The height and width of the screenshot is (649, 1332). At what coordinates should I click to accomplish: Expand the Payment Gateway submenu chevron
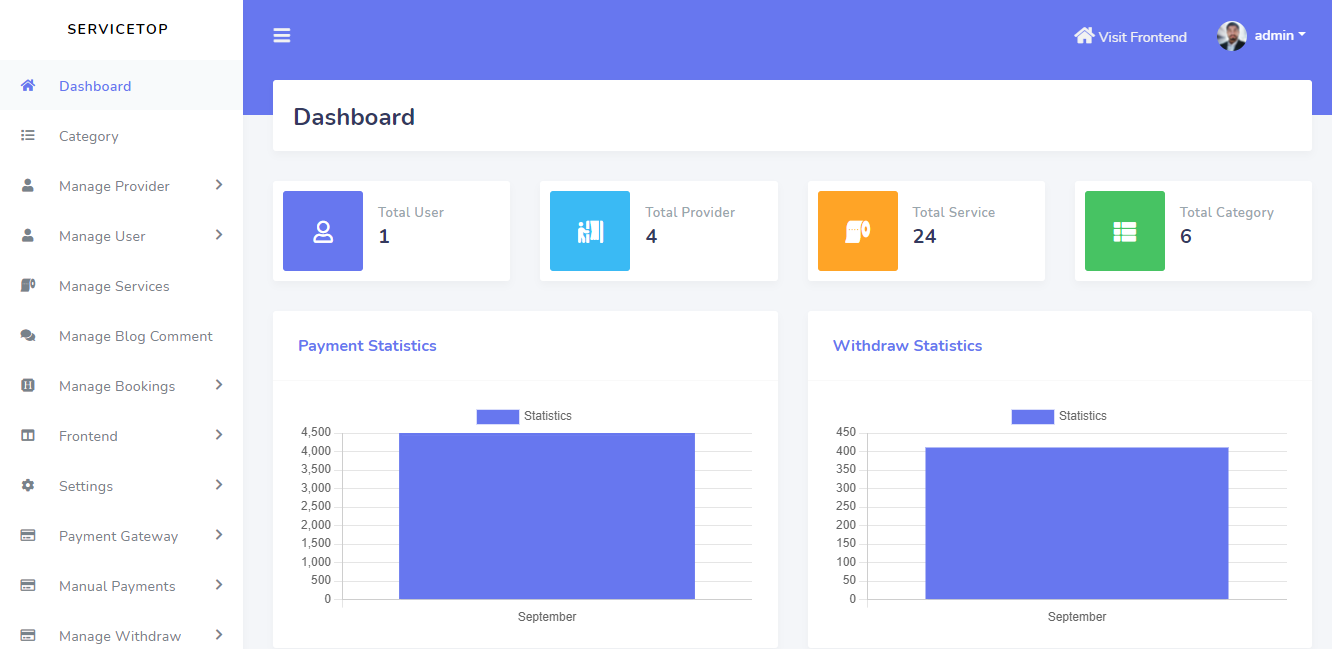pyautogui.click(x=218, y=535)
